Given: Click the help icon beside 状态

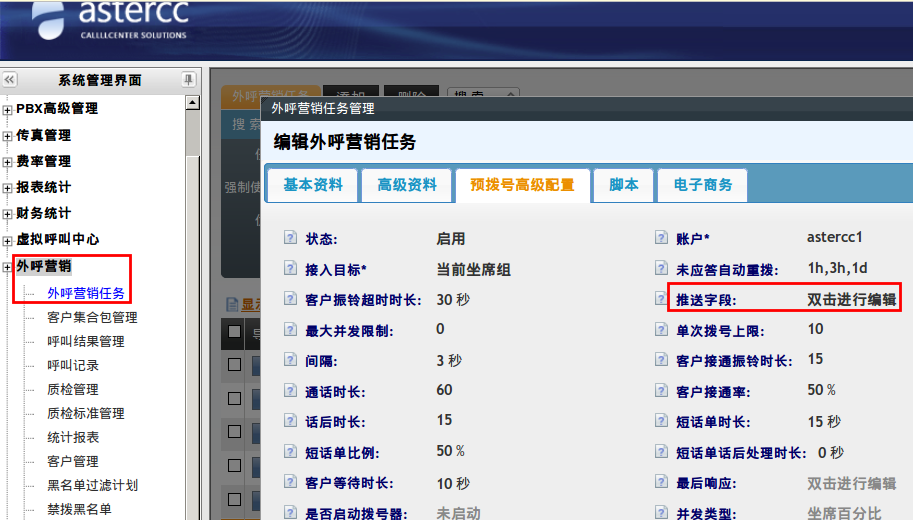Looking at the screenshot, I should click(x=291, y=239).
